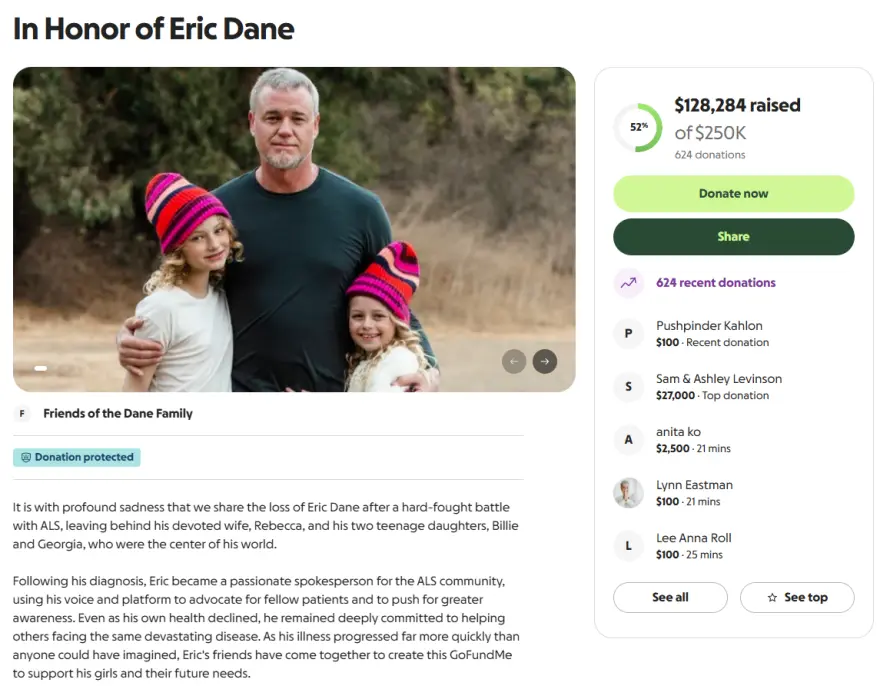The image size is (880, 686).
Task: Open the 624 recent donations link
Action: coord(715,283)
